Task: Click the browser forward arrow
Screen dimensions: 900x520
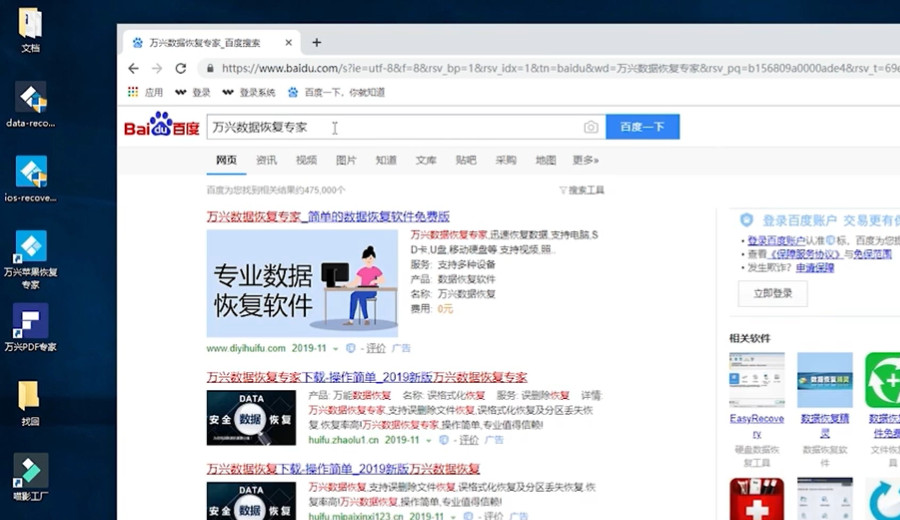Action: point(157,68)
